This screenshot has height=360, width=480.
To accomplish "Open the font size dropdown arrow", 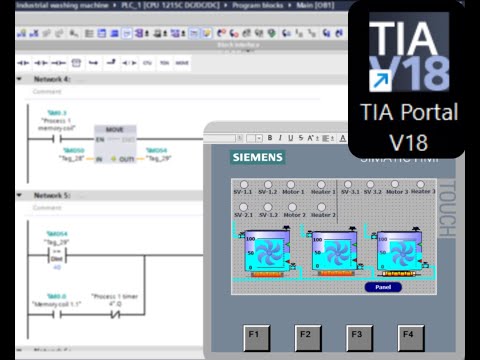I will click(259, 138).
